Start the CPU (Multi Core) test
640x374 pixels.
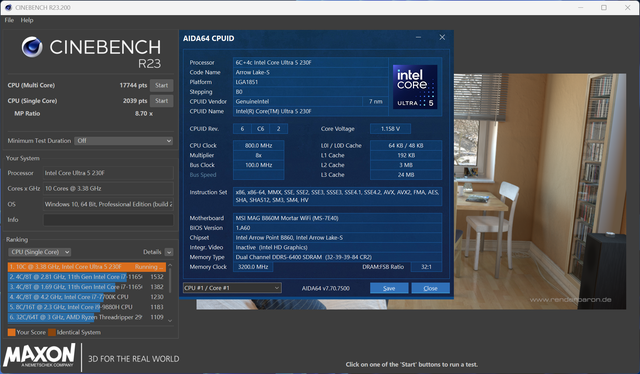[x=162, y=85]
